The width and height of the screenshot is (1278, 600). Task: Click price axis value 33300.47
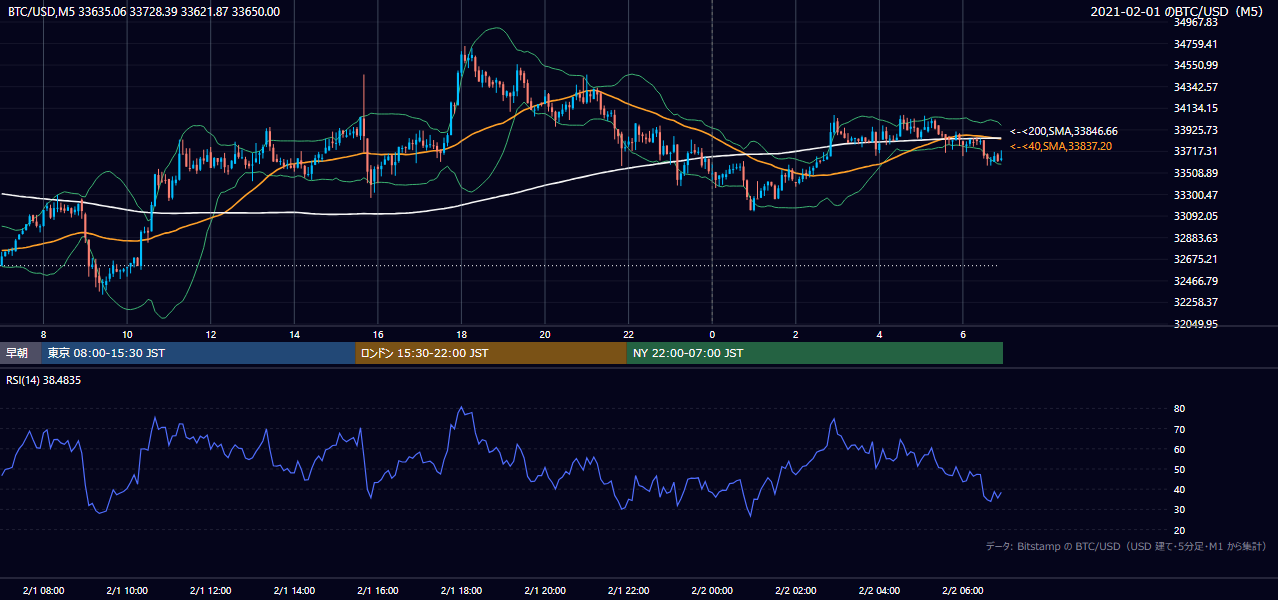[x=1195, y=195]
